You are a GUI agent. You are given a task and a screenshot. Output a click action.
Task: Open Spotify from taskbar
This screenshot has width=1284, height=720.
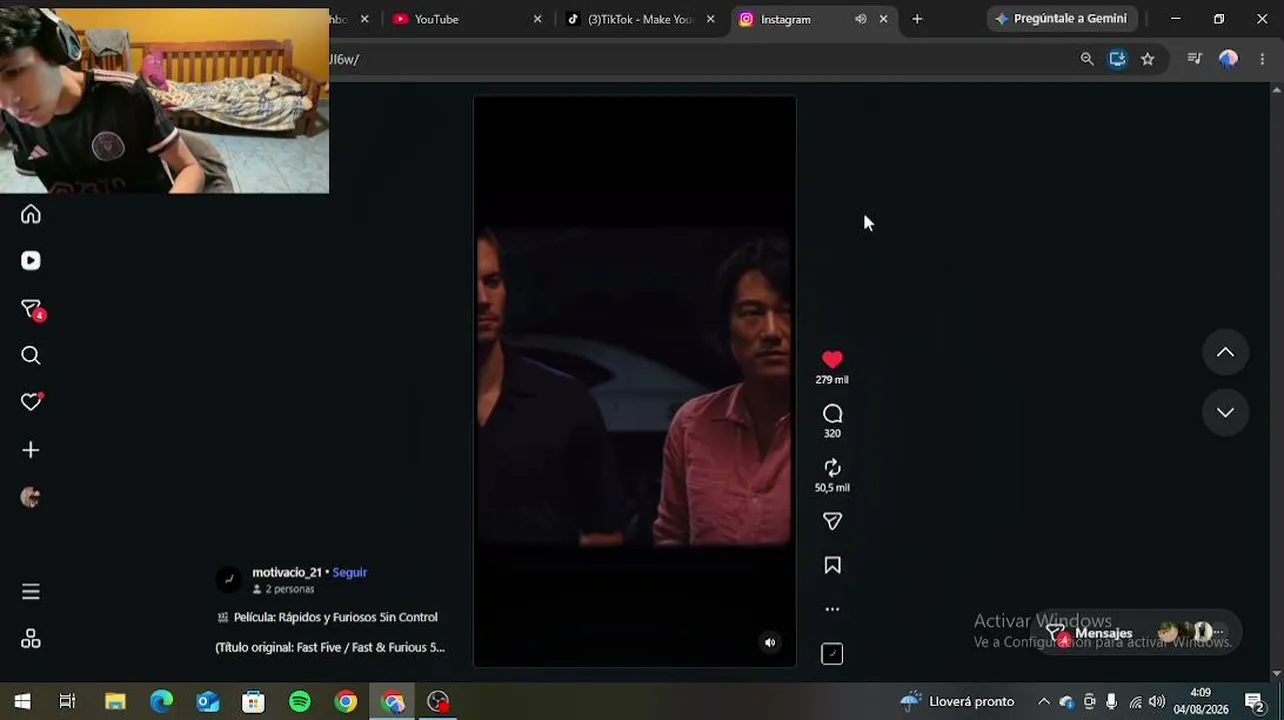299,702
